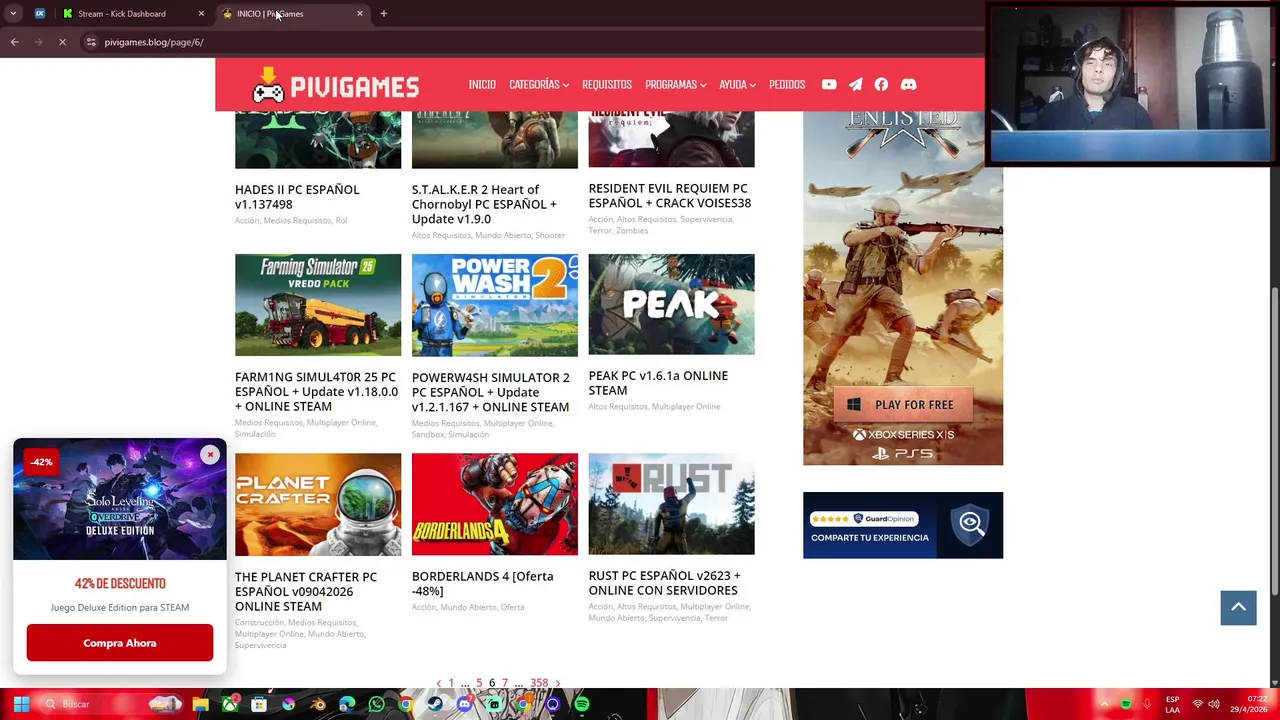Click the PowerWash Simulator 2 thumbnail
Viewport: 1280px width, 720px height.
[495, 305]
